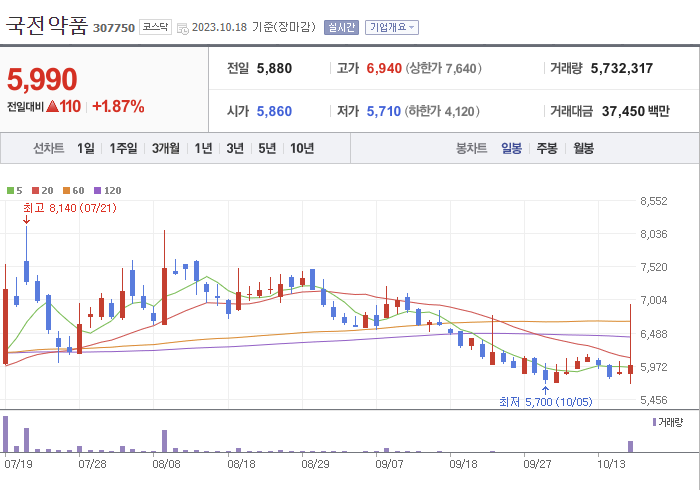Image resolution: width=700 pixels, height=490 pixels.
Task: Open the 기업개요 dropdown
Action: (392, 28)
